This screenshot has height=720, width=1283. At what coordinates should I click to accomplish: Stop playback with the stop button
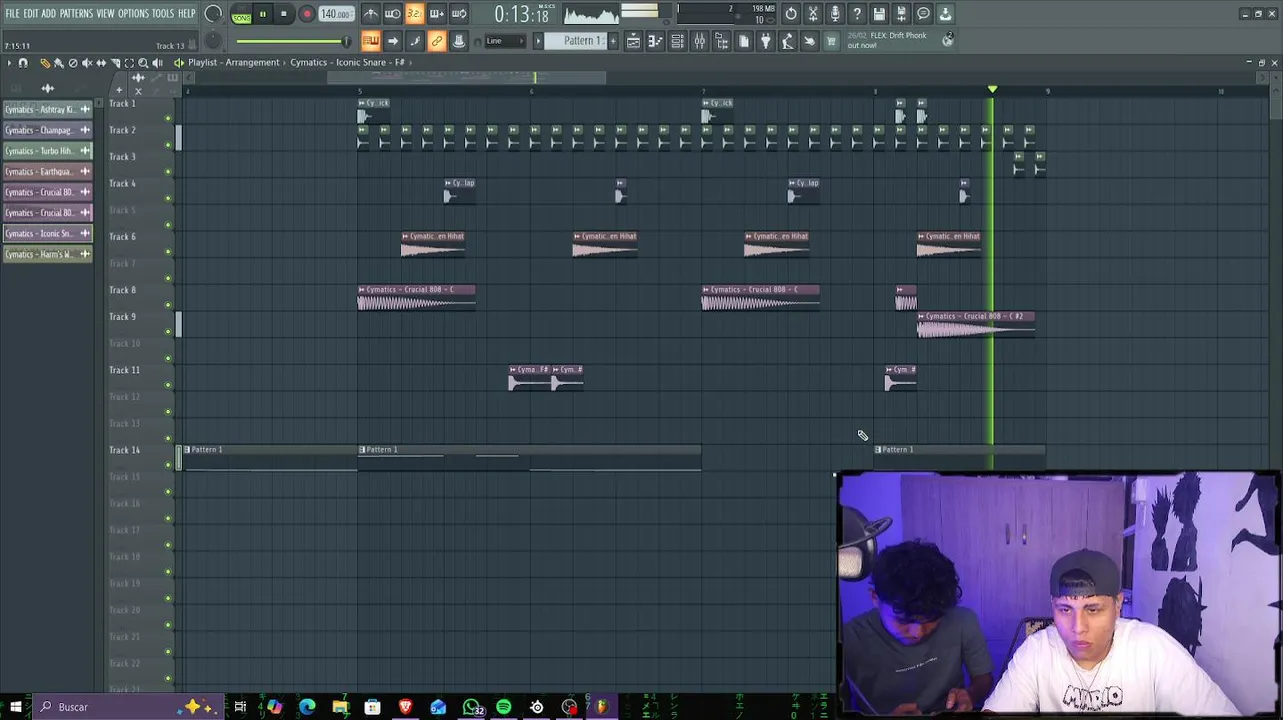pyautogui.click(x=284, y=14)
